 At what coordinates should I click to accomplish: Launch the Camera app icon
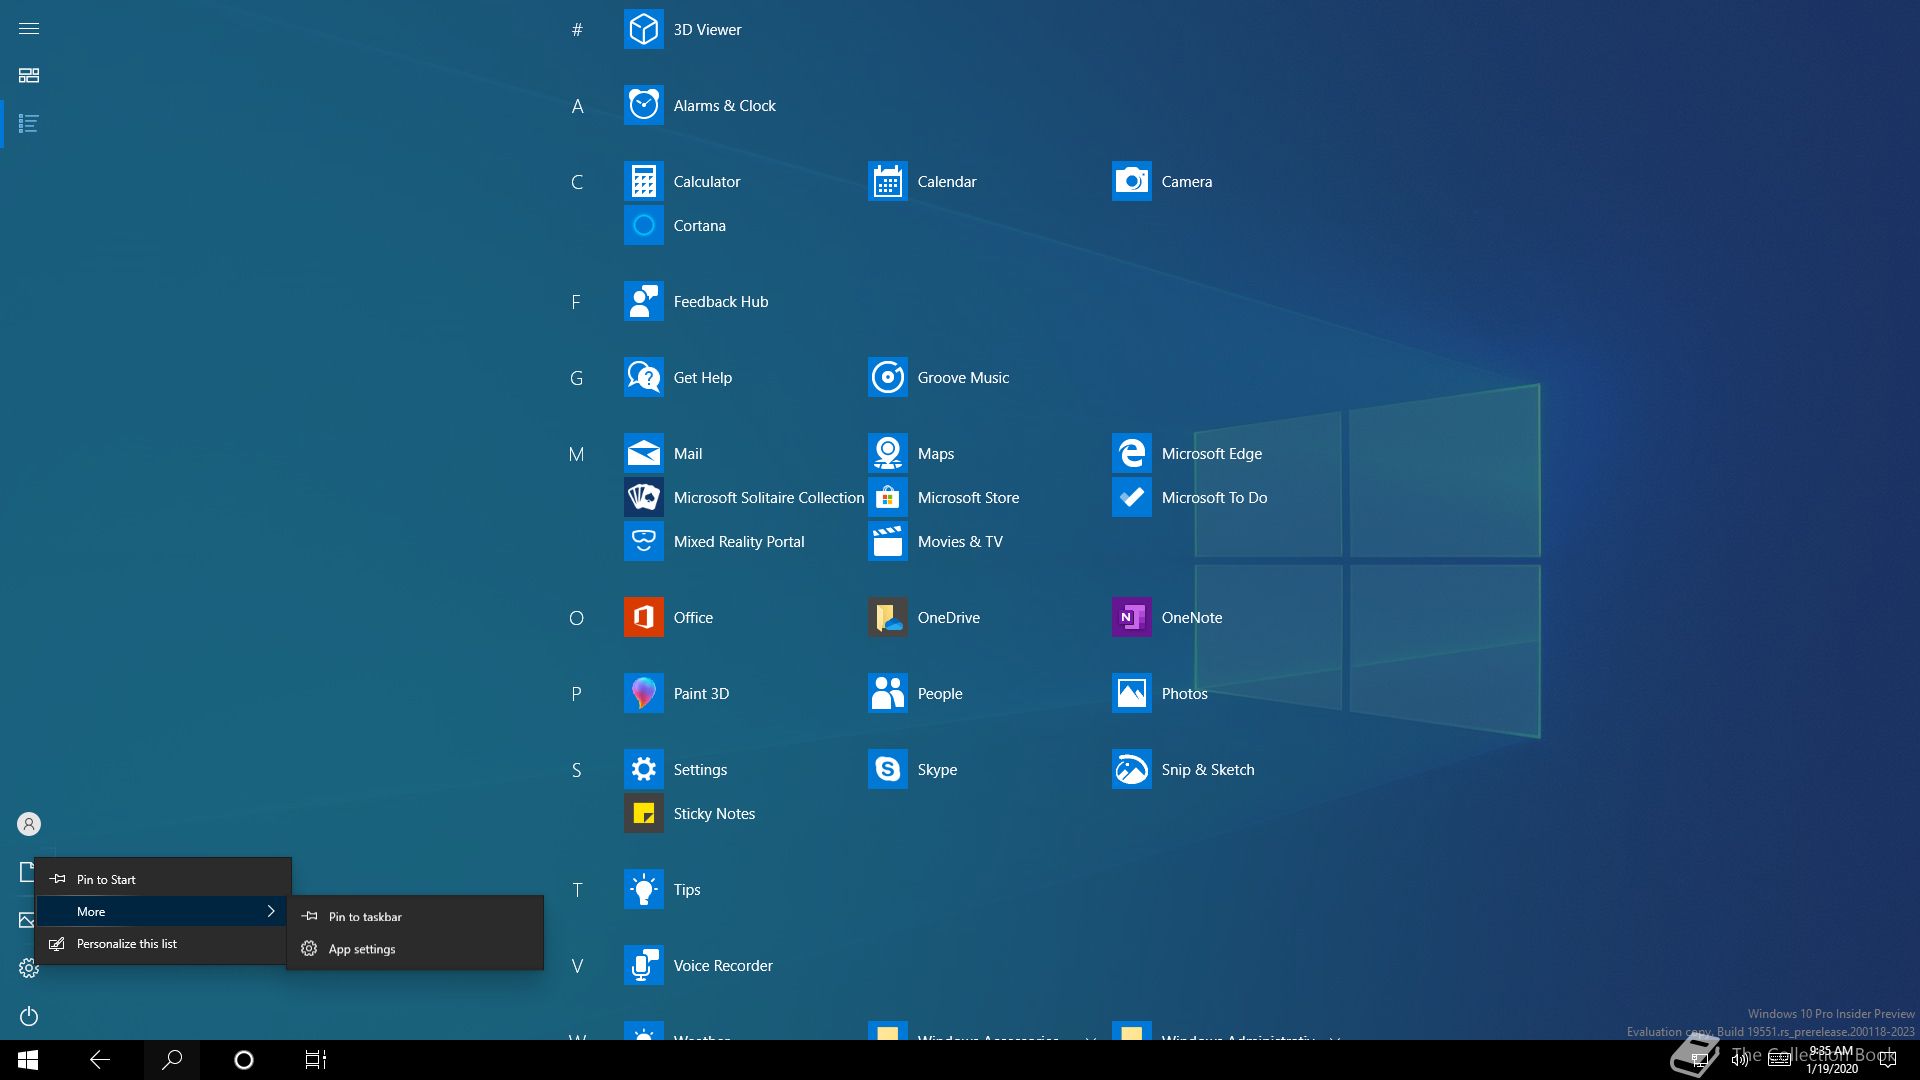click(1131, 181)
